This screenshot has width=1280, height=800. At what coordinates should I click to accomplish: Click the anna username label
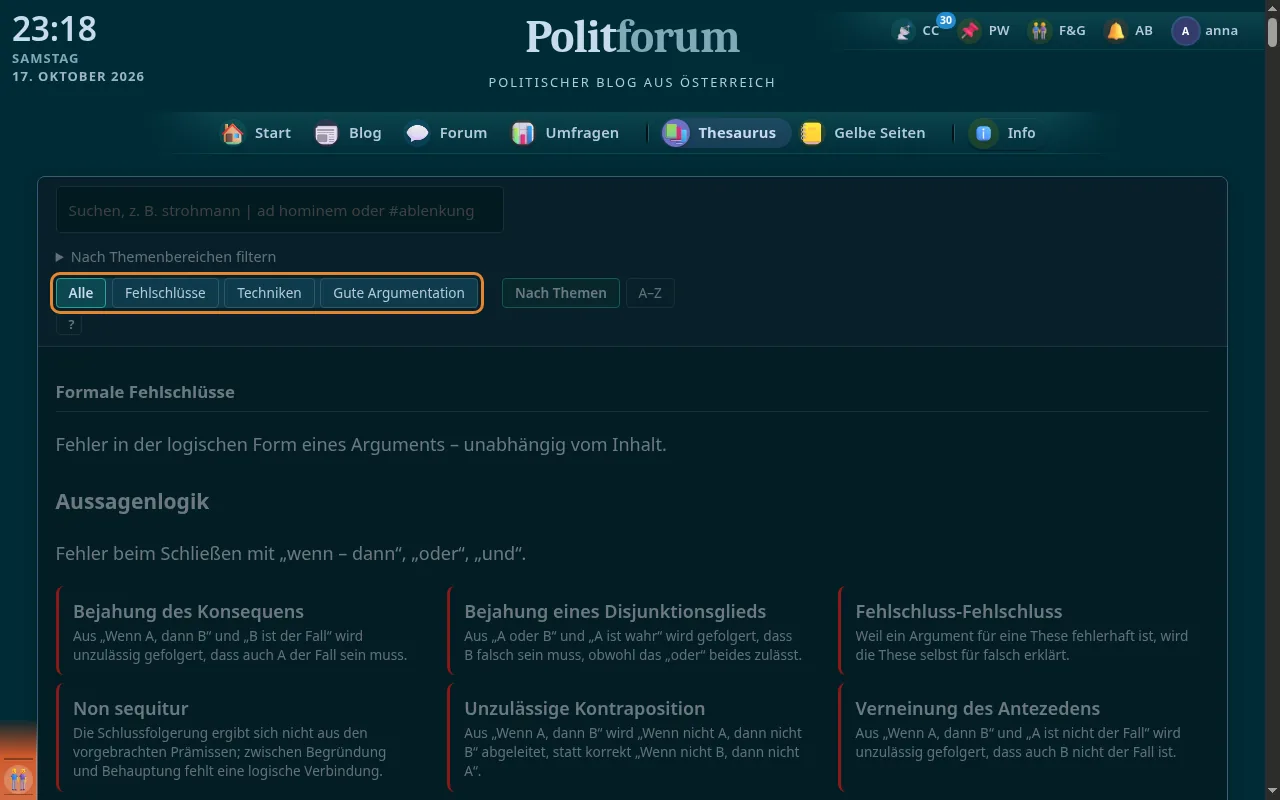[x=1222, y=31]
